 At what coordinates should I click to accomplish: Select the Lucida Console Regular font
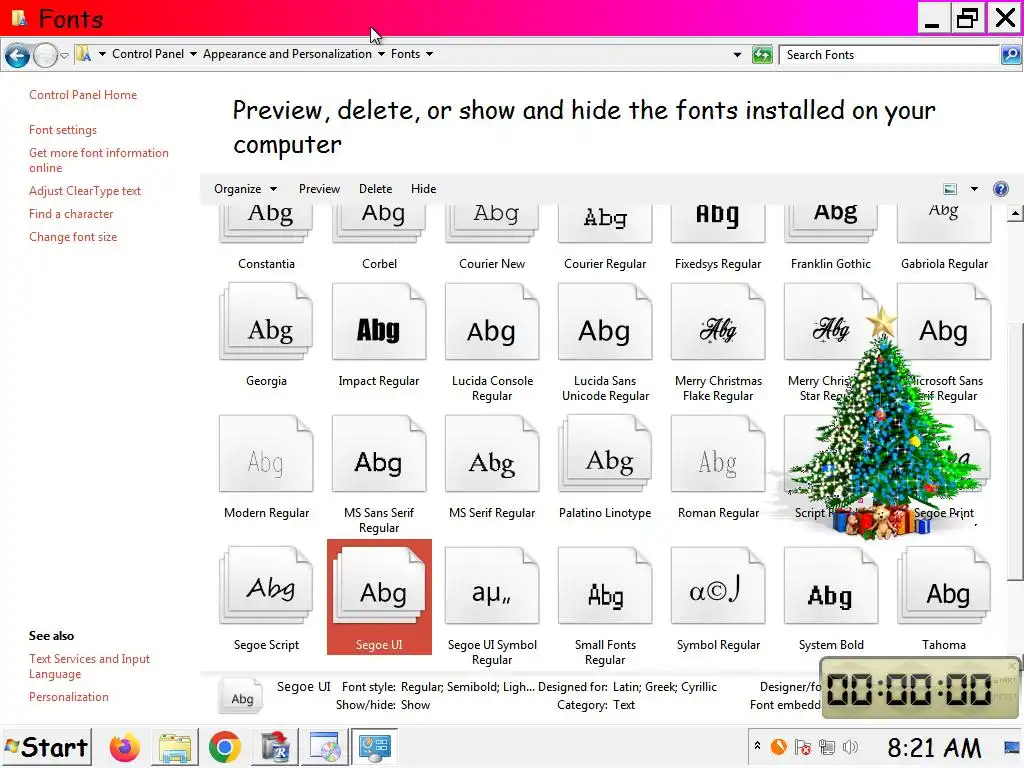click(492, 321)
